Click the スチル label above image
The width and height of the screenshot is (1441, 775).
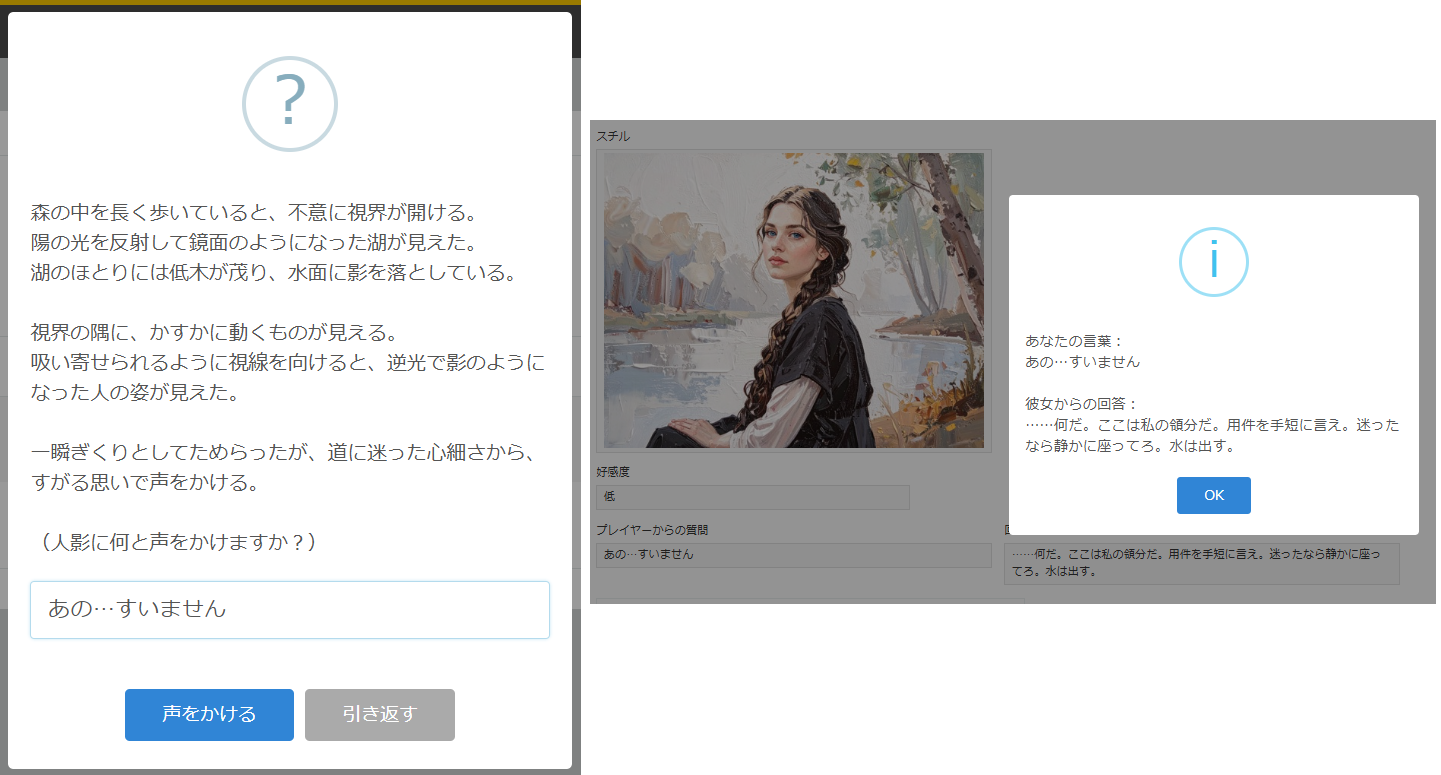coord(613,136)
